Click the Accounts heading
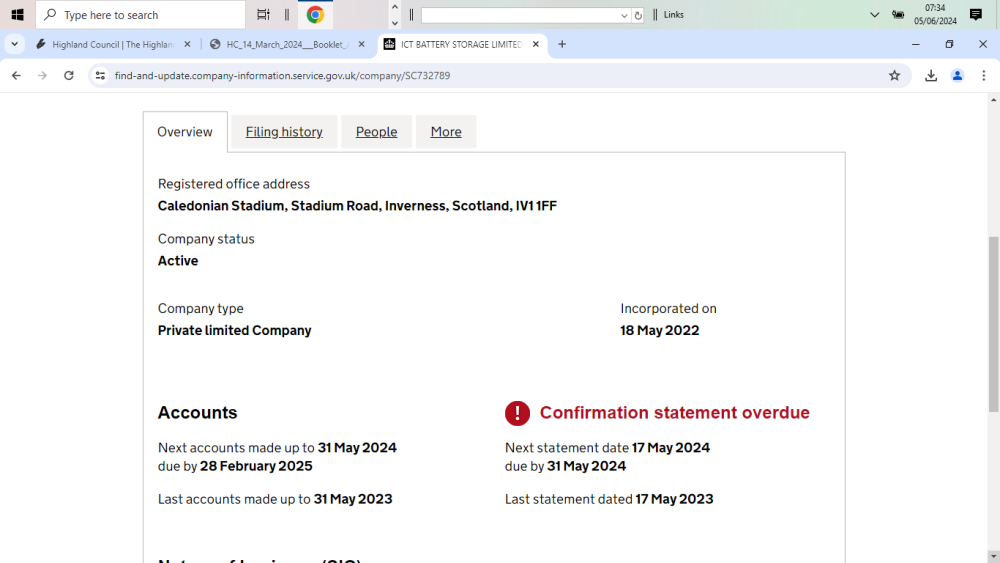The height and width of the screenshot is (563, 1000). 198,413
